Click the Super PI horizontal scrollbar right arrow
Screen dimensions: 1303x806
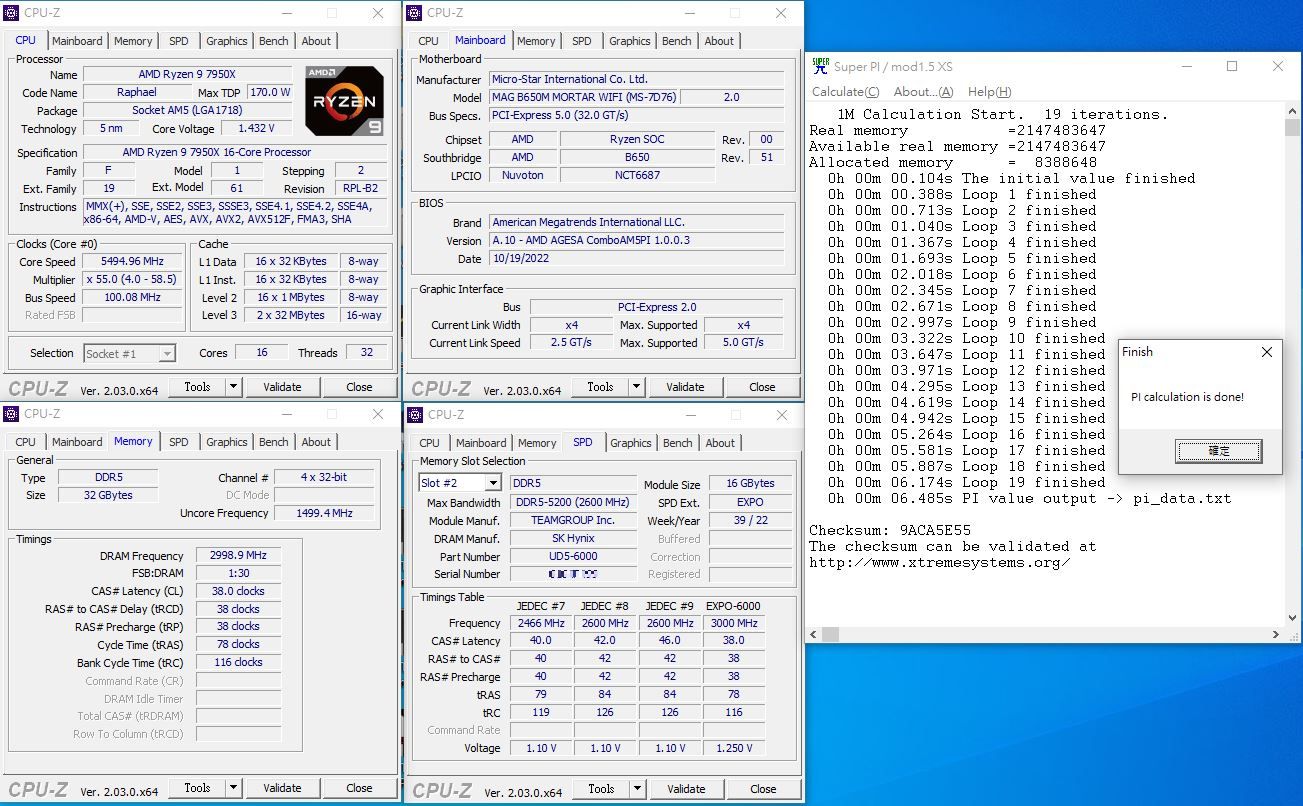tap(1277, 635)
